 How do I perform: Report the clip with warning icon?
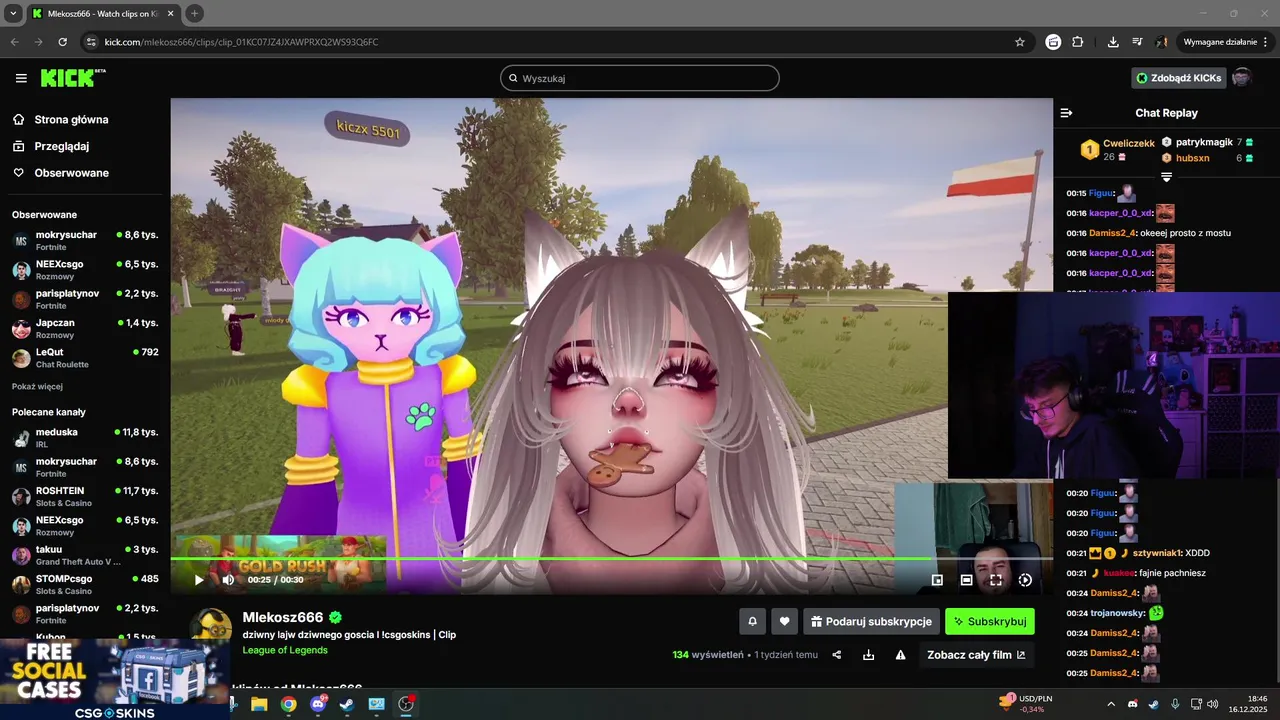point(900,655)
